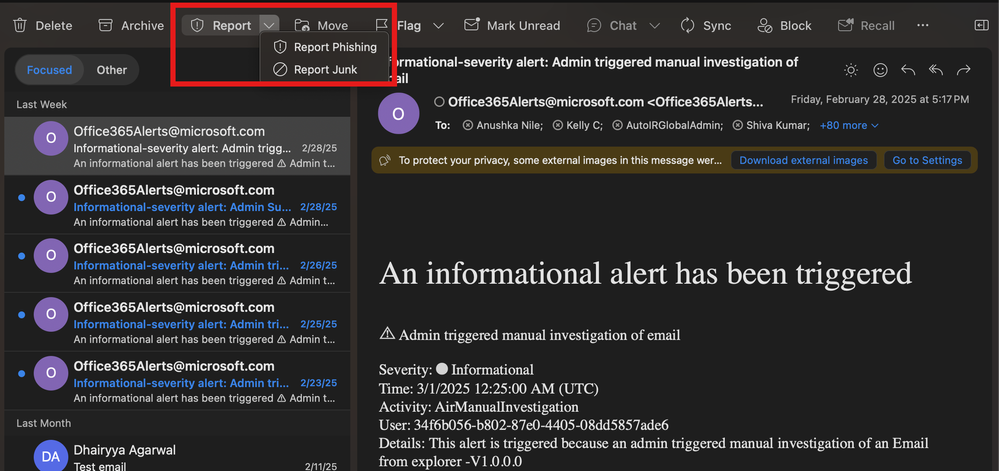
Task: Expand the +80 more recipients
Action: (849, 126)
